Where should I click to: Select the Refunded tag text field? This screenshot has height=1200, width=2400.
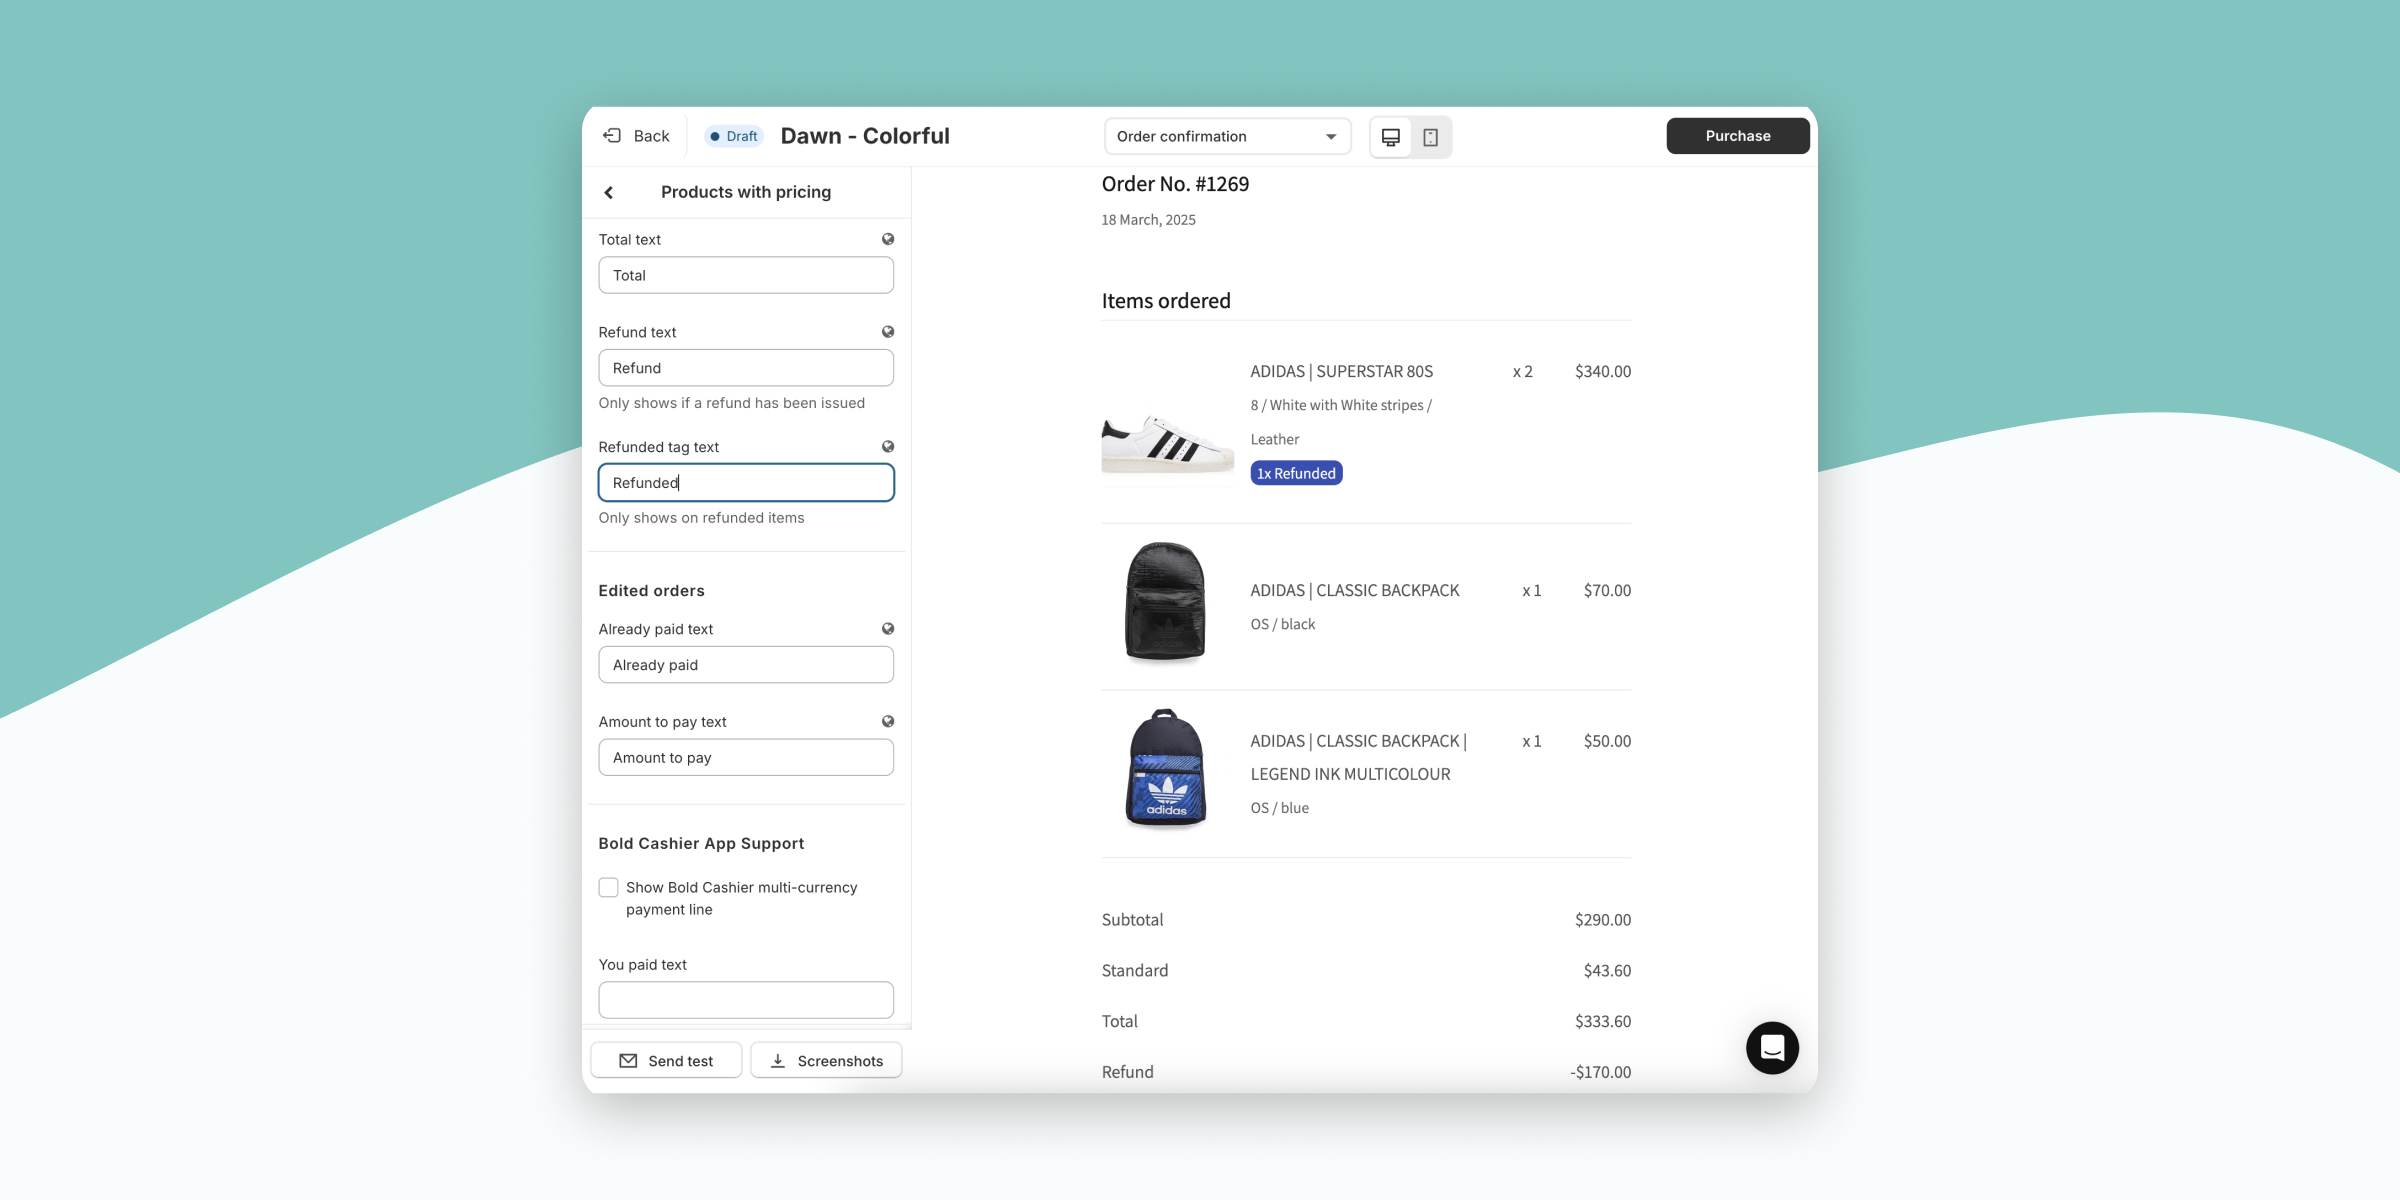coord(745,482)
